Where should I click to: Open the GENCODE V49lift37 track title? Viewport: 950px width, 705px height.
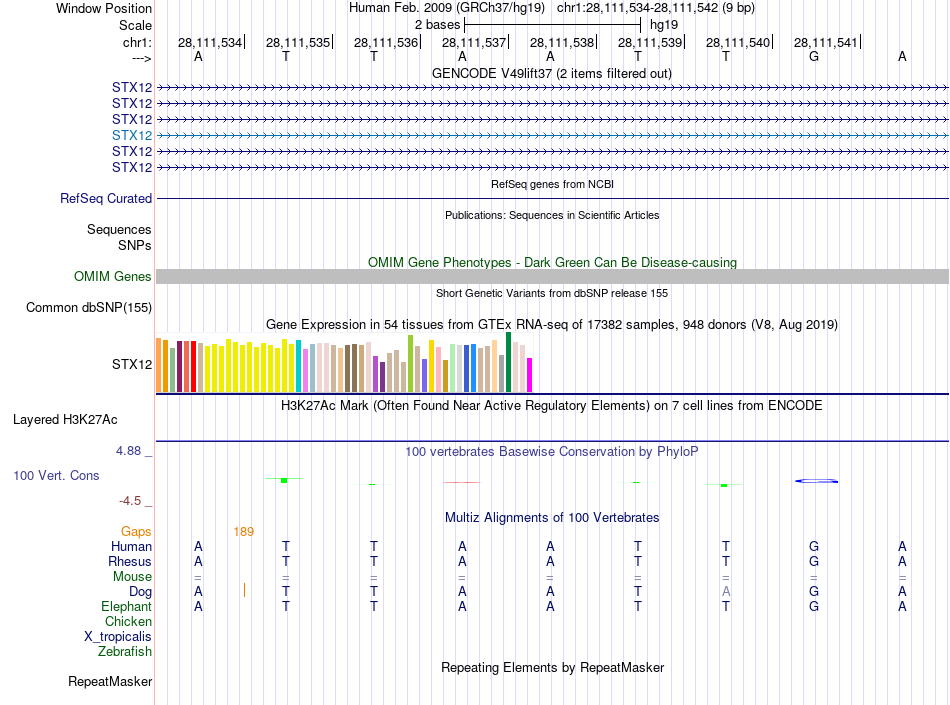point(551,74)
